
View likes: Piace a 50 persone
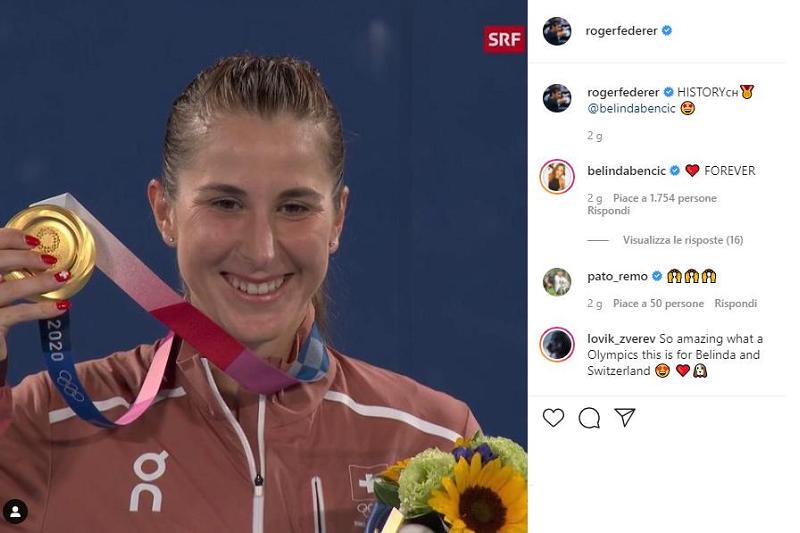(658, 303)
